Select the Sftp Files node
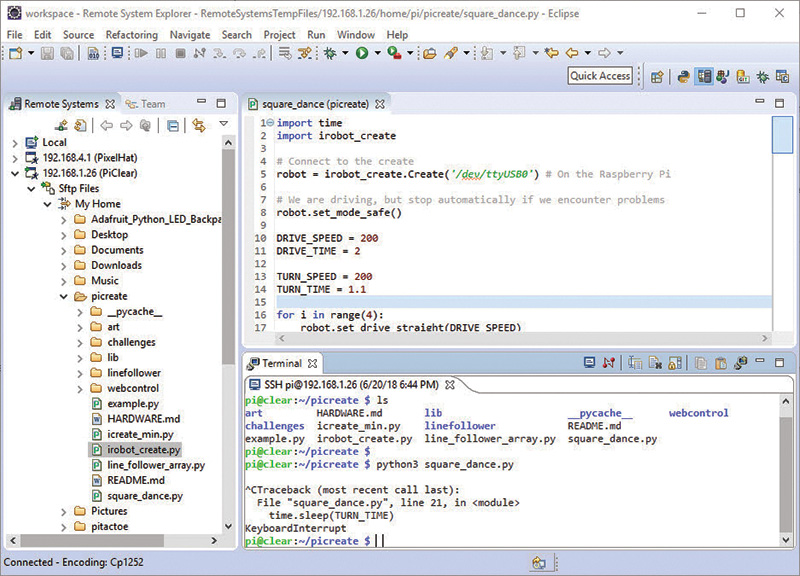Screen dimensions: 800x576 [x=71, y=189]
